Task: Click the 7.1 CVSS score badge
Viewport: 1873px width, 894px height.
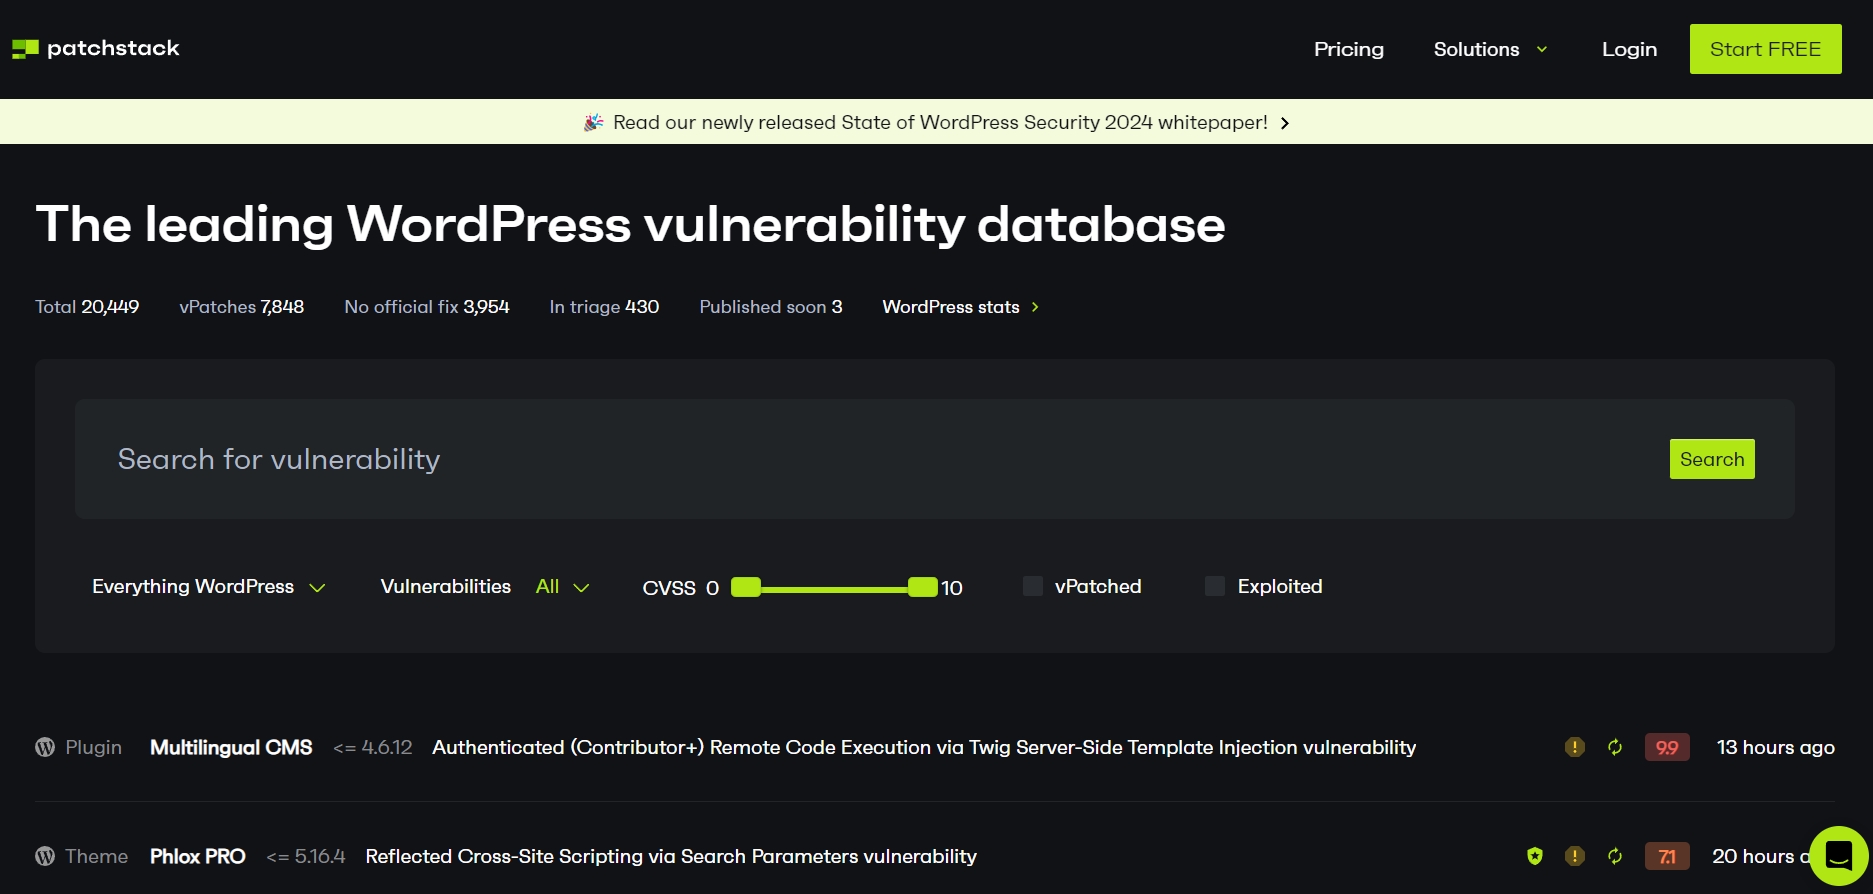Action: (x=1666, y=856)
